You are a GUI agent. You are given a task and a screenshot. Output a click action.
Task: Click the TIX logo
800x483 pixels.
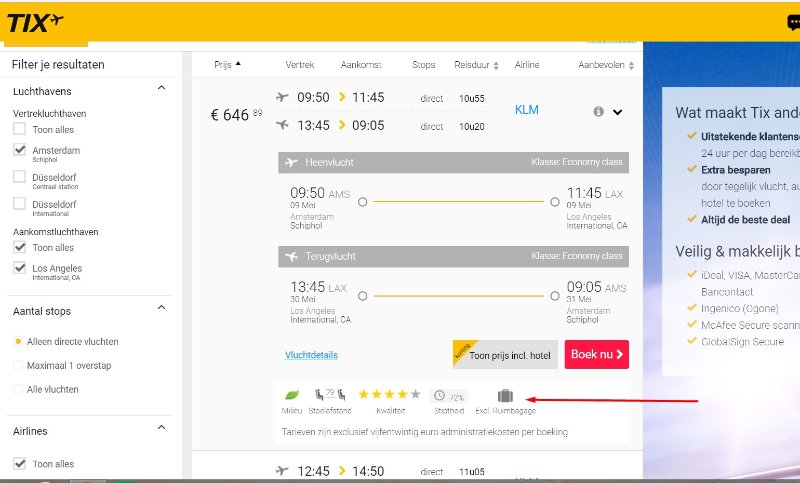[36, 22]
